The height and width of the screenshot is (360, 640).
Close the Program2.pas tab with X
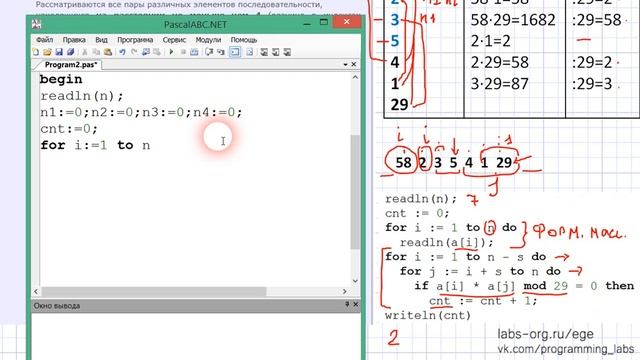tap(354, 64)
